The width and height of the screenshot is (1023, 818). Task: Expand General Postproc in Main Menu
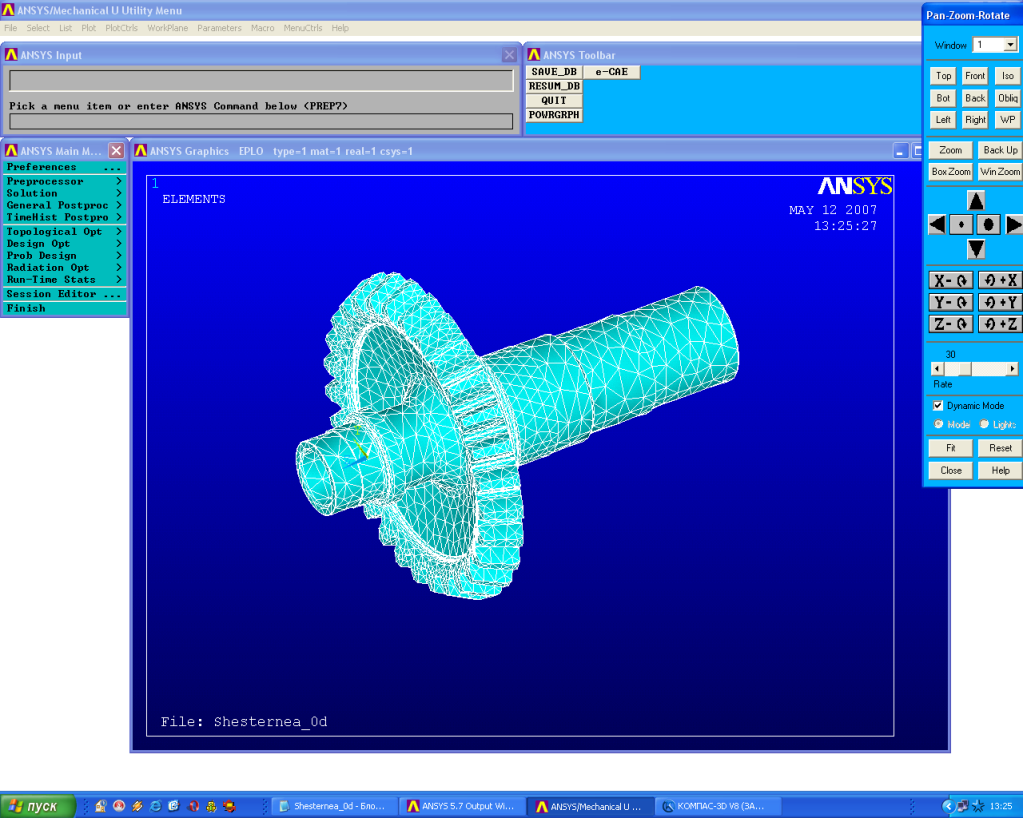click(x=64, y=205)
